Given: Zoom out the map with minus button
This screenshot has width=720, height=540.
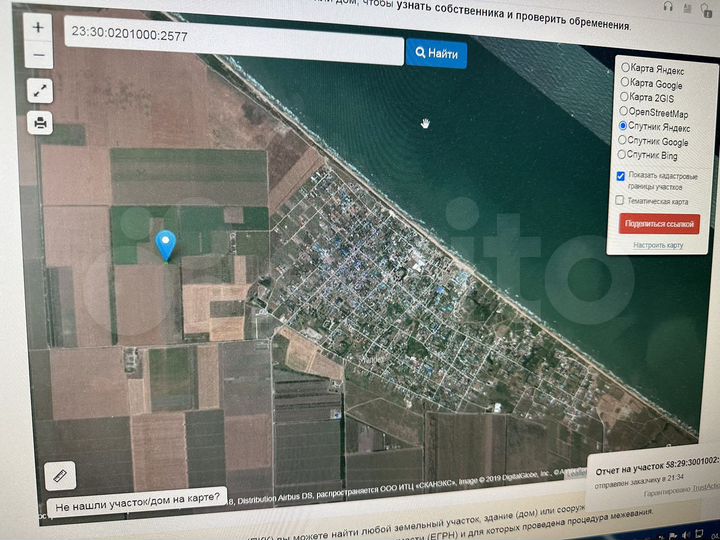Looking at the screenshot, I should point(38,55).
